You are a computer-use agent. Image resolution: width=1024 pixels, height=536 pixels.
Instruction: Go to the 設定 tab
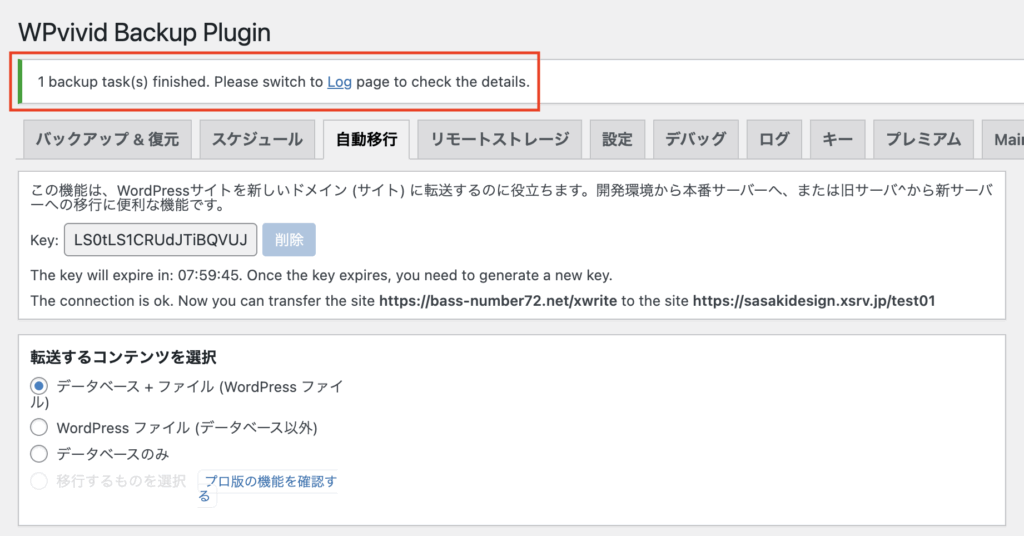(x=617, y=139)
